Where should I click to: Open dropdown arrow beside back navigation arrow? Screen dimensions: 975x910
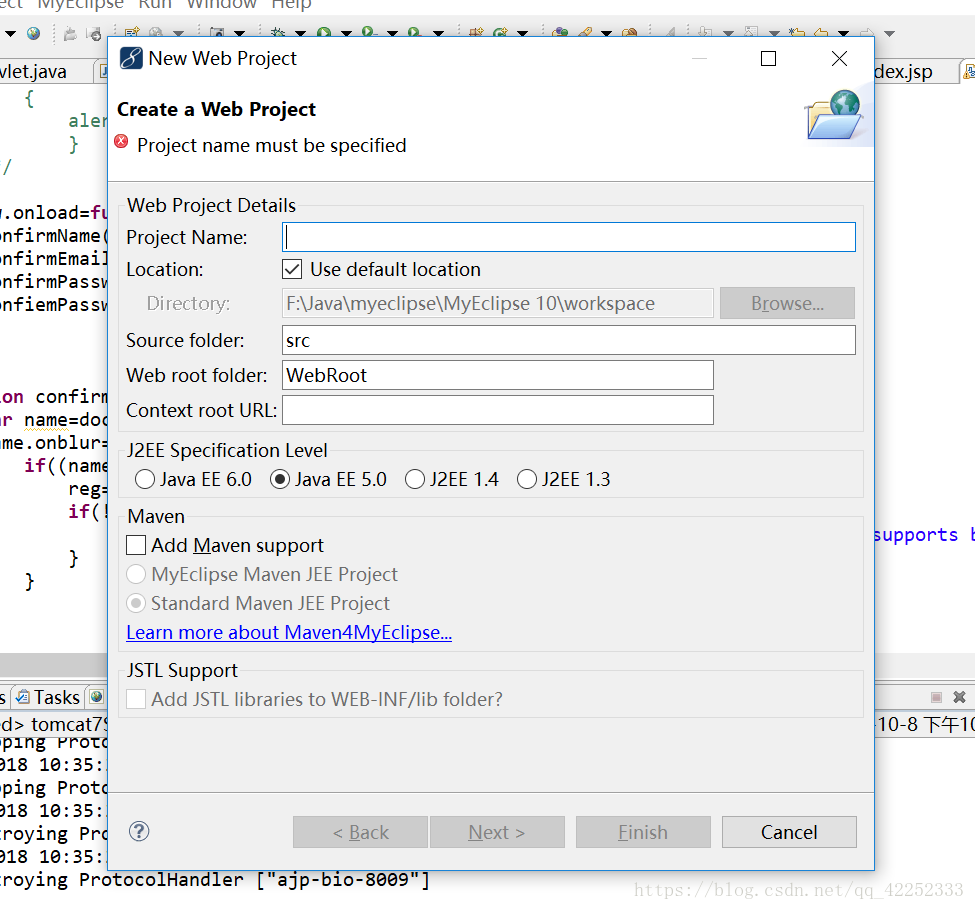[x=843, y=33]
